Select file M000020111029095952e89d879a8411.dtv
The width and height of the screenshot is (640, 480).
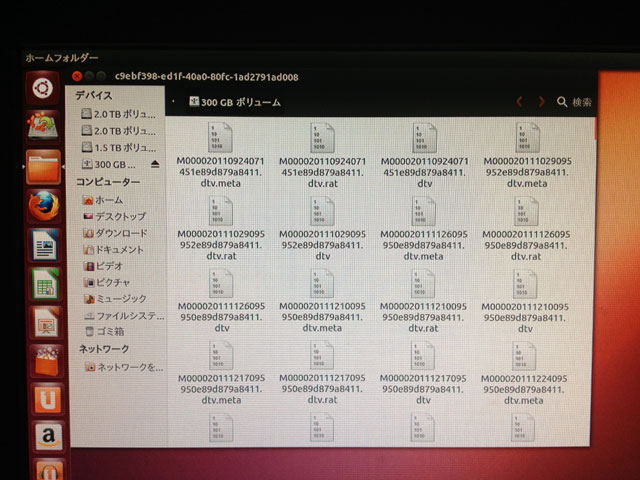tap(322, 228)
